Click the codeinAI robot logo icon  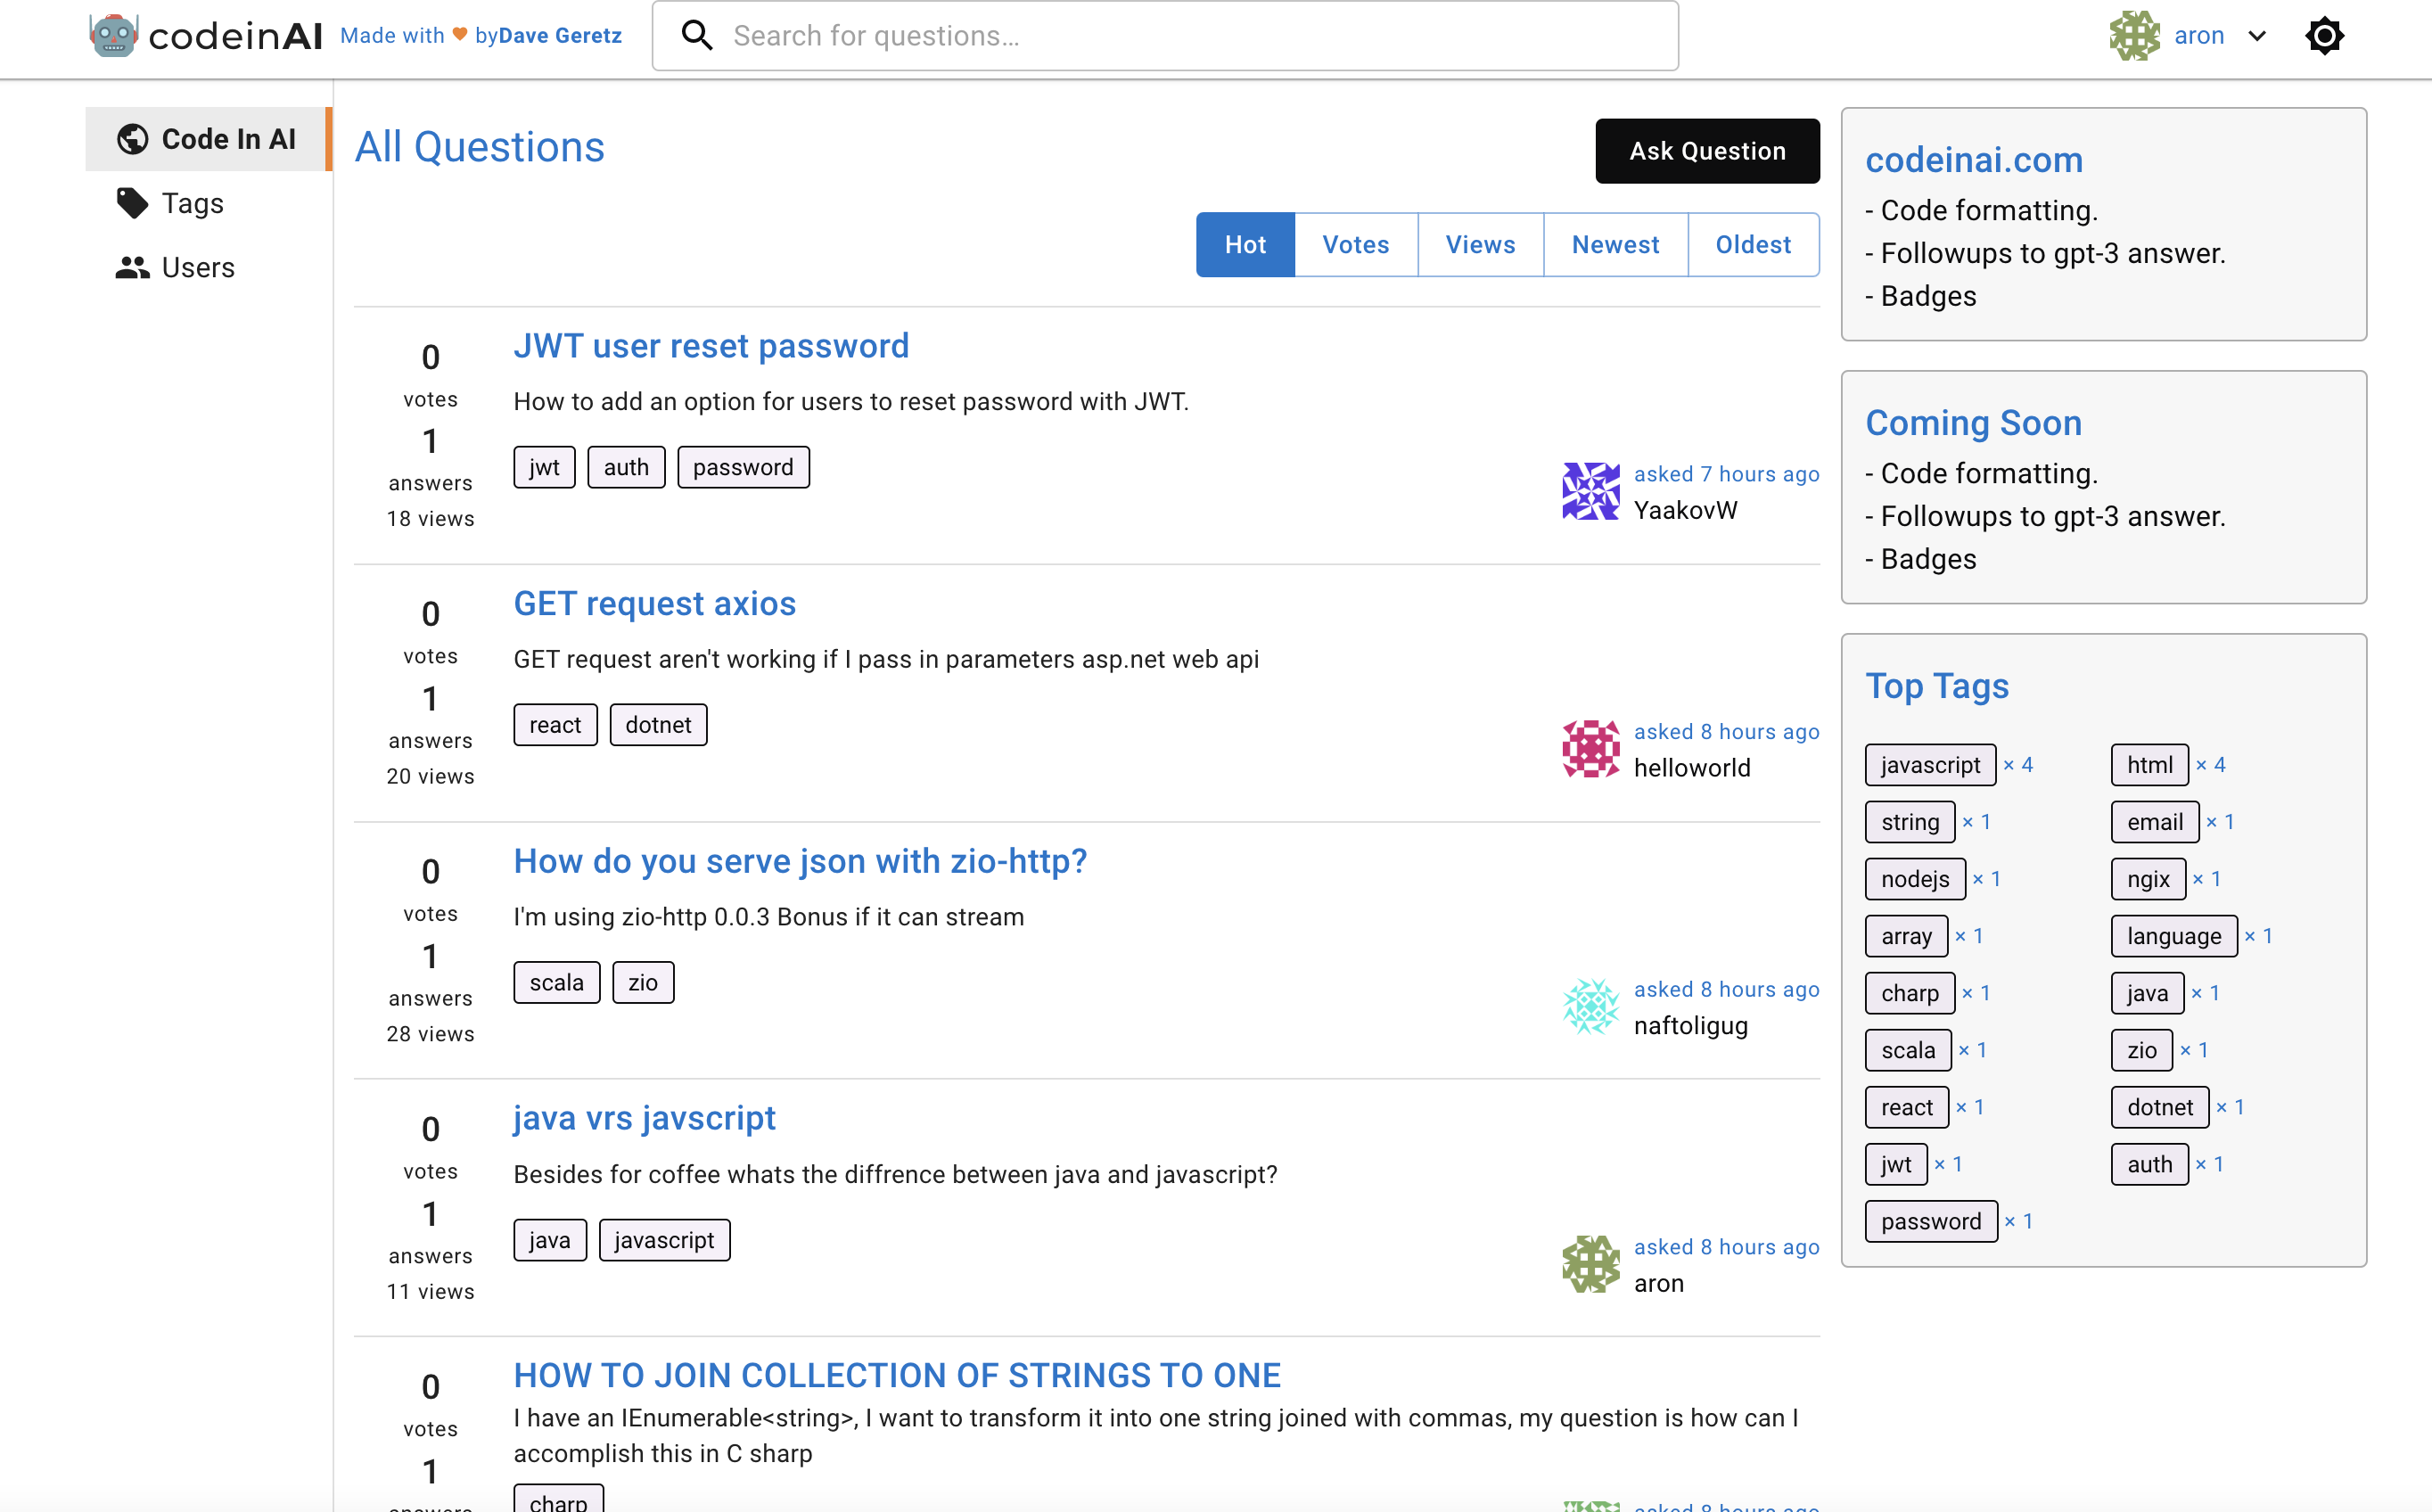point(113,35)
